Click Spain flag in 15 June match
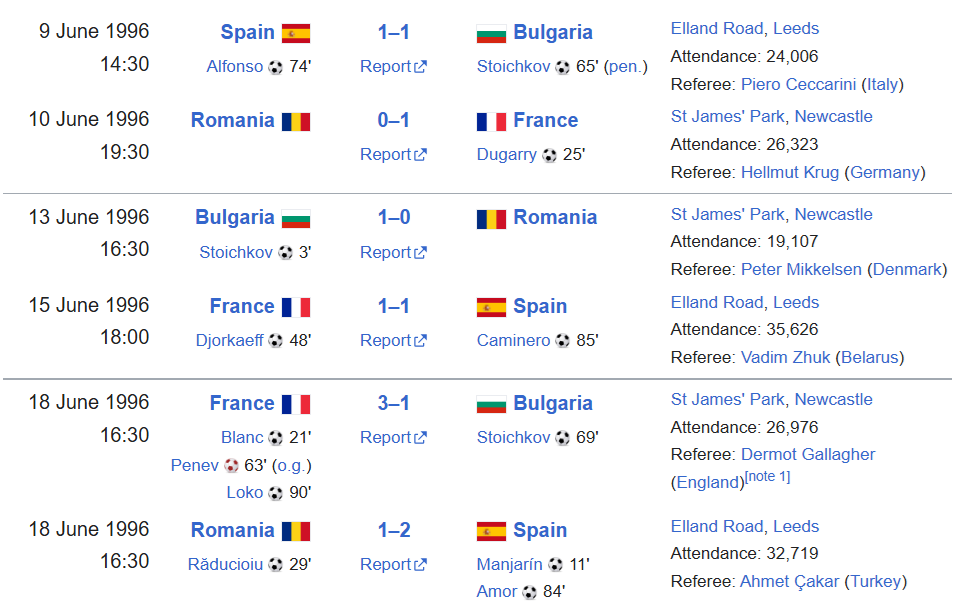This screenshot has width=957, height=612. pos(491,307)
